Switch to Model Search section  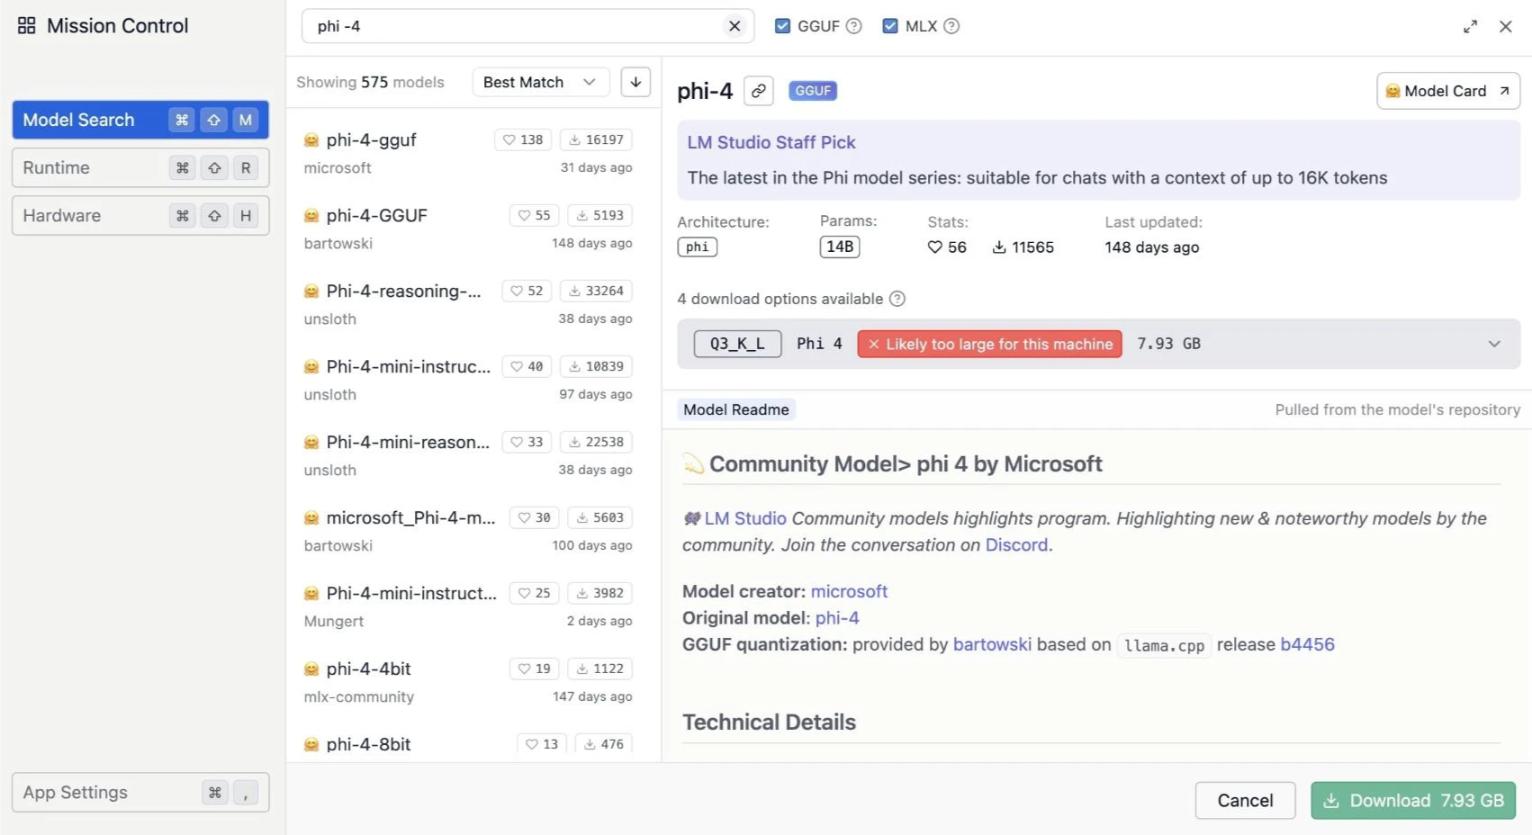click(140, 120)
